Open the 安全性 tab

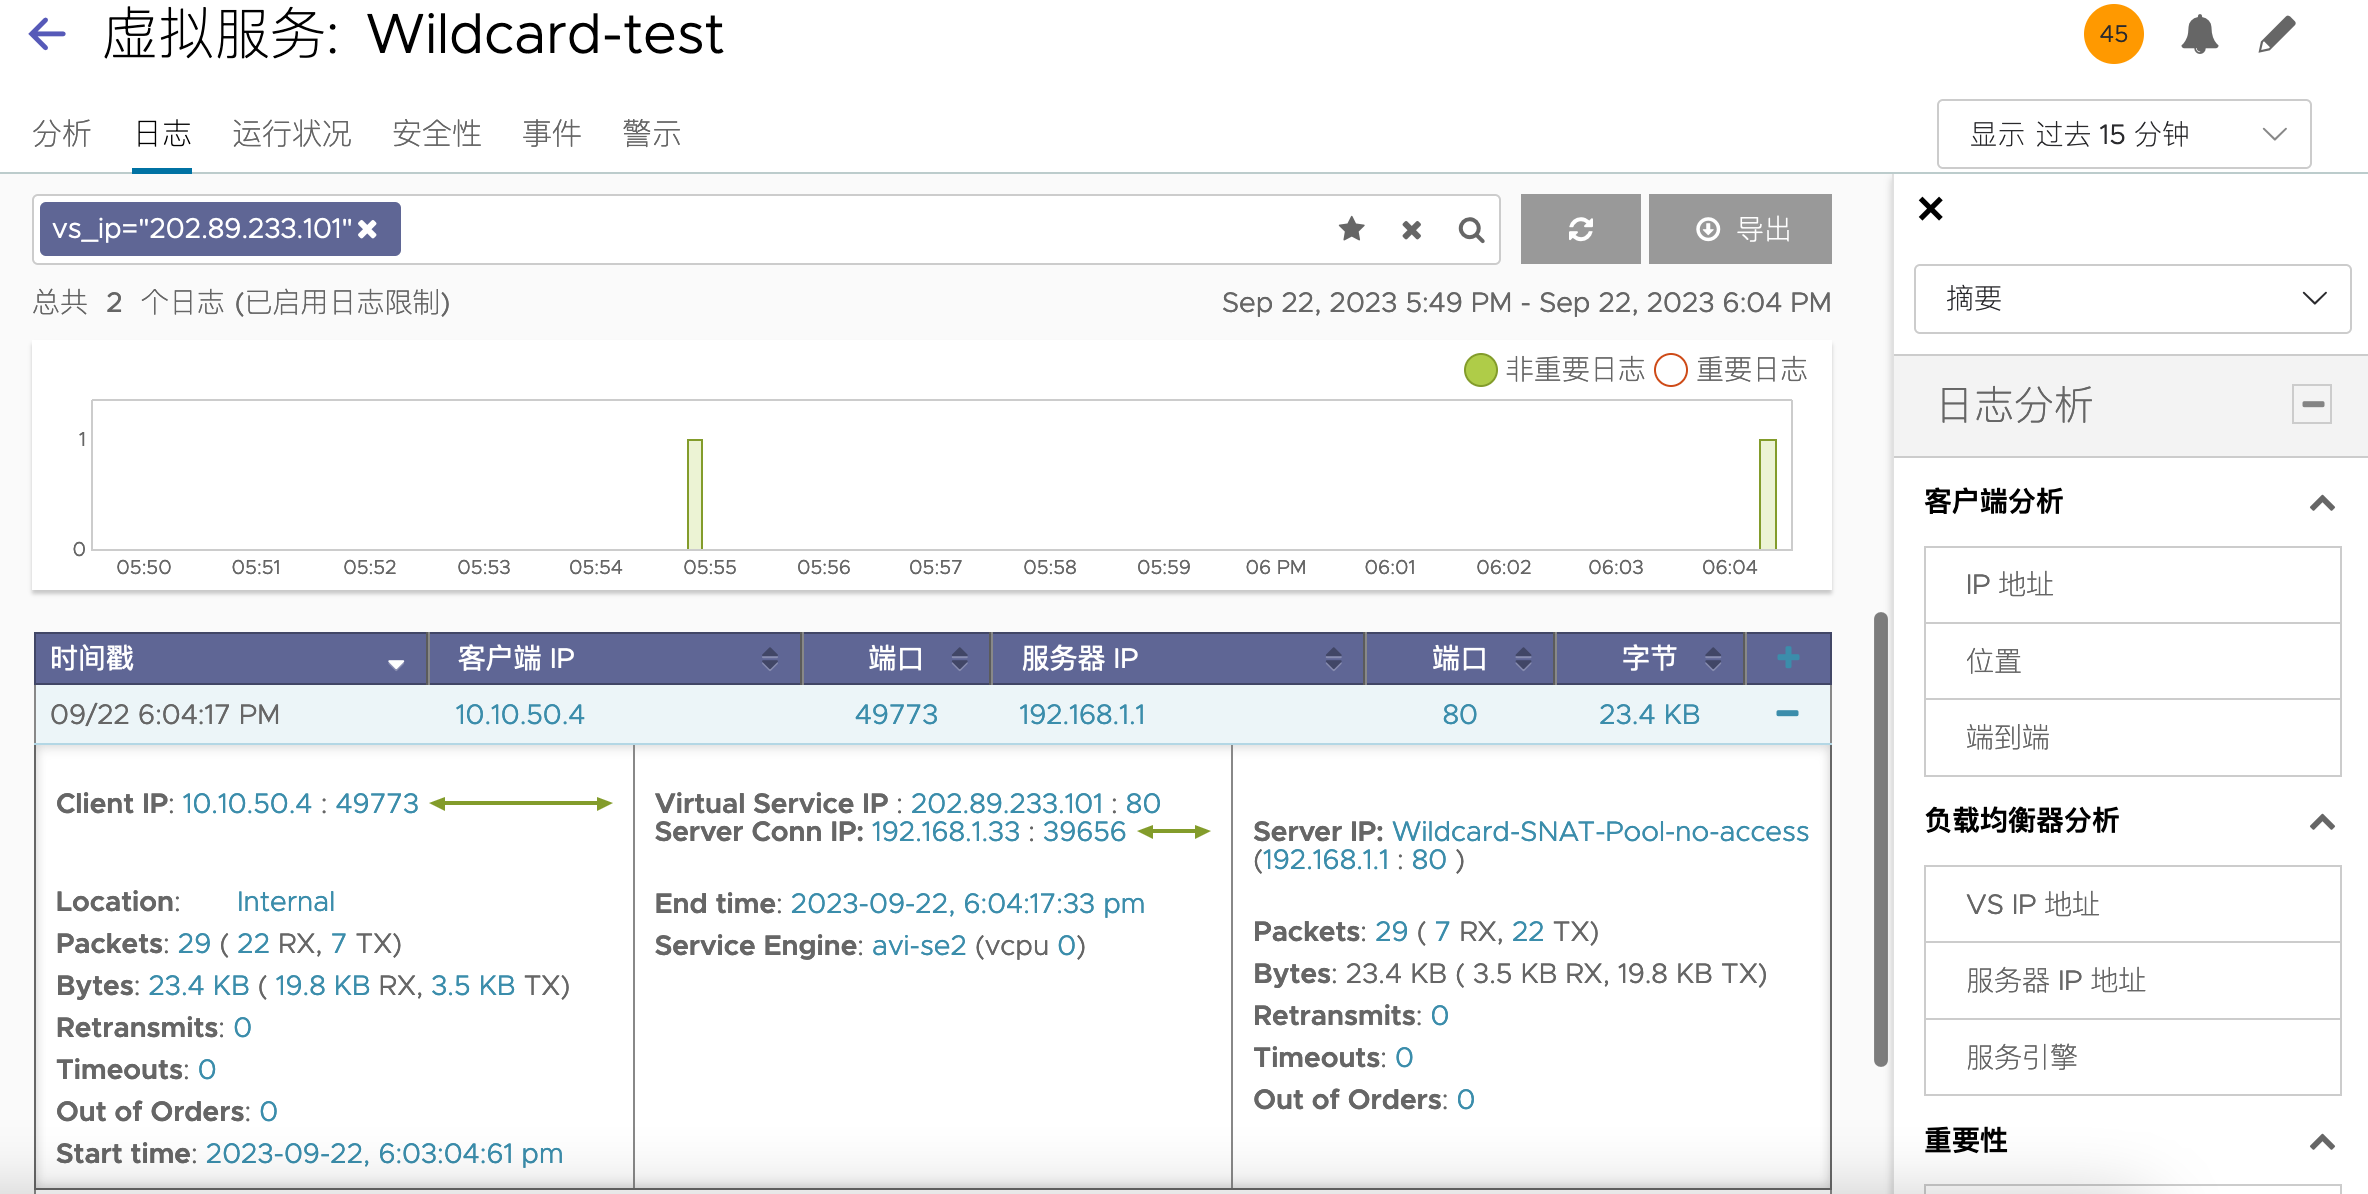(437, 133)
